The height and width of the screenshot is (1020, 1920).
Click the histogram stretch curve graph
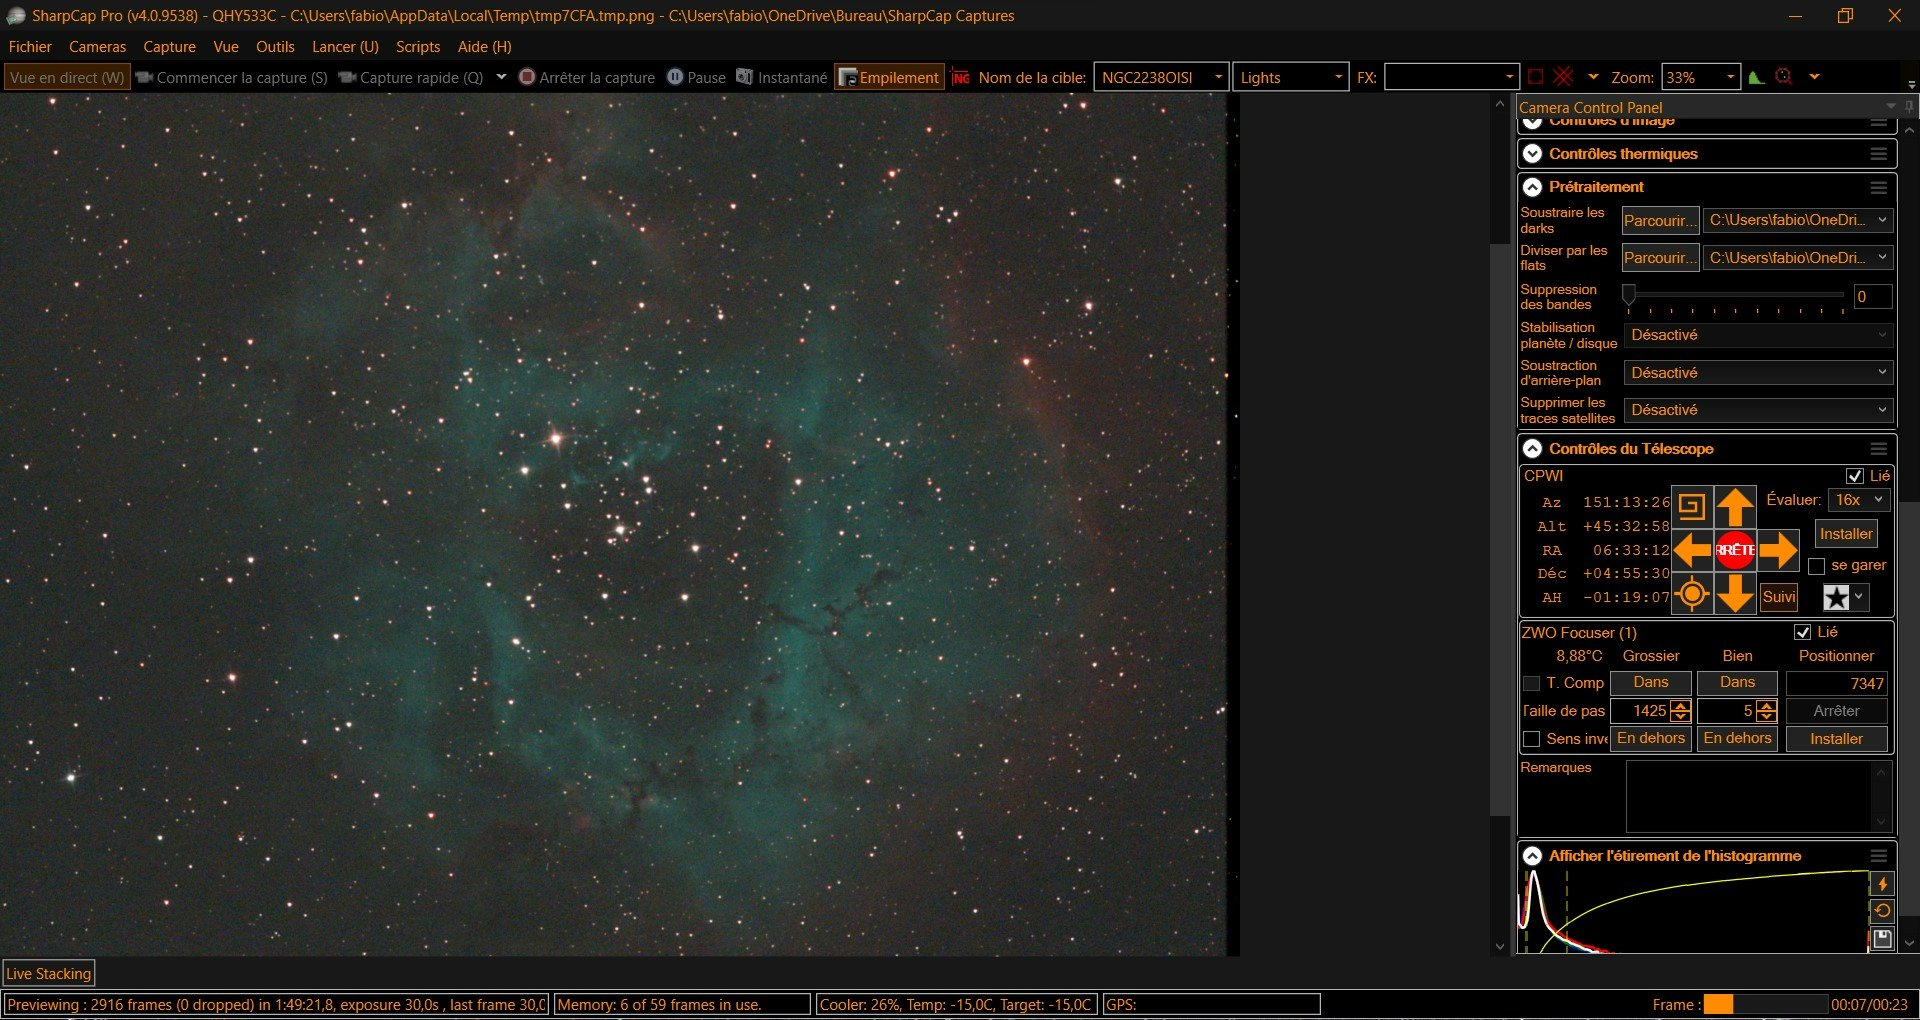point(1693,911)
